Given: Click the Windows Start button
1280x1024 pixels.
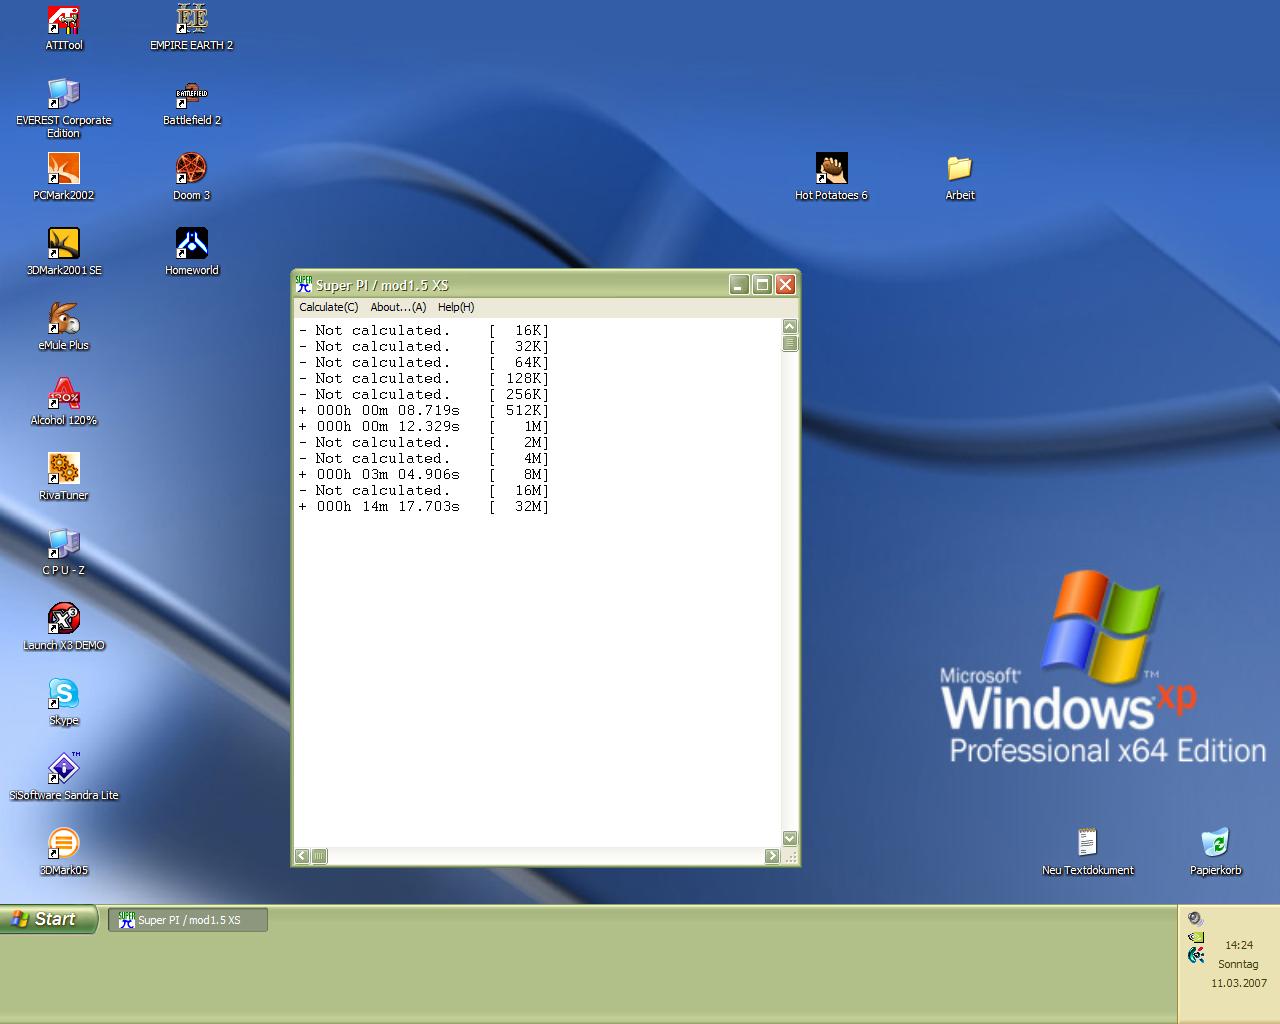Looking at the screenshot, I should tap(48, 919).
